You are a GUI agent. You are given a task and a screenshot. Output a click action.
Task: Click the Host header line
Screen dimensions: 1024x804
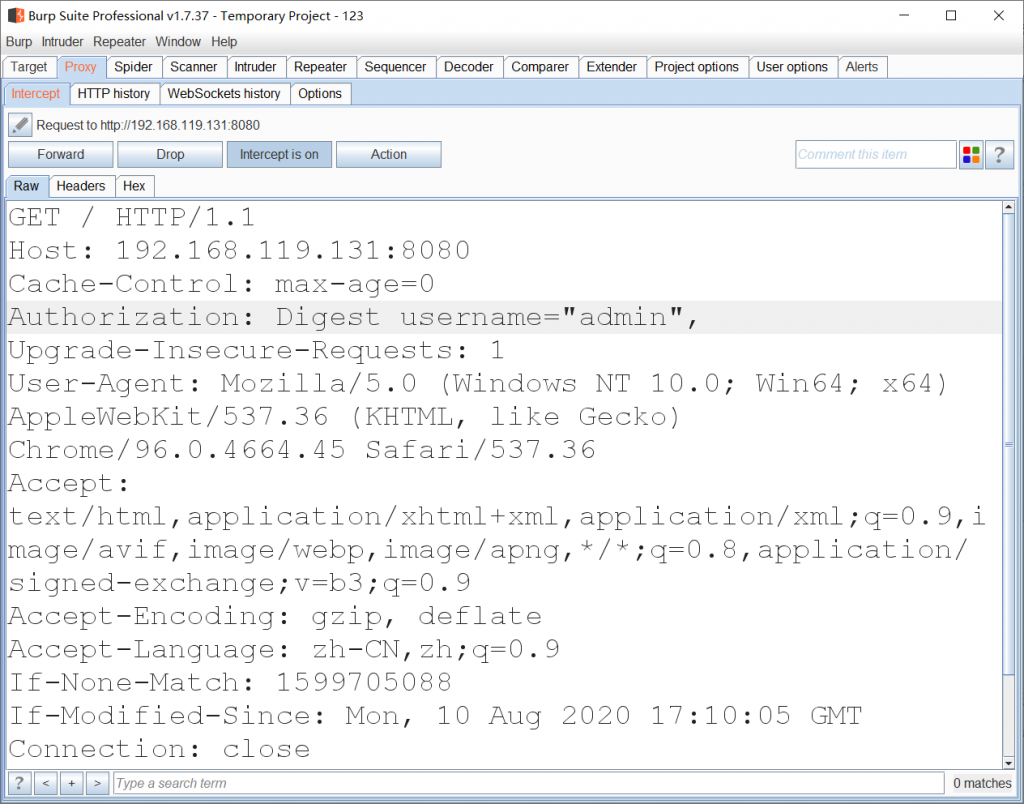239,250
